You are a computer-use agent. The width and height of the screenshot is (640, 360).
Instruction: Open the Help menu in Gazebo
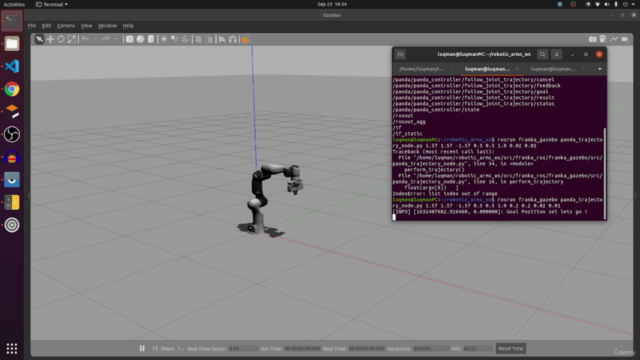[x=128, y=25]
